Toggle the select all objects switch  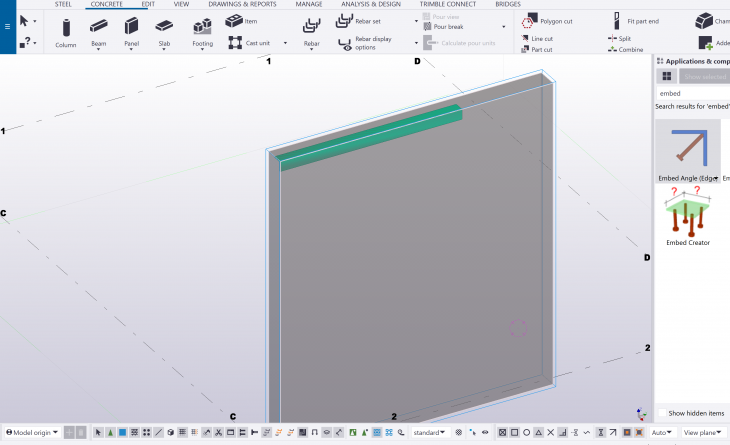click(99, 433)
